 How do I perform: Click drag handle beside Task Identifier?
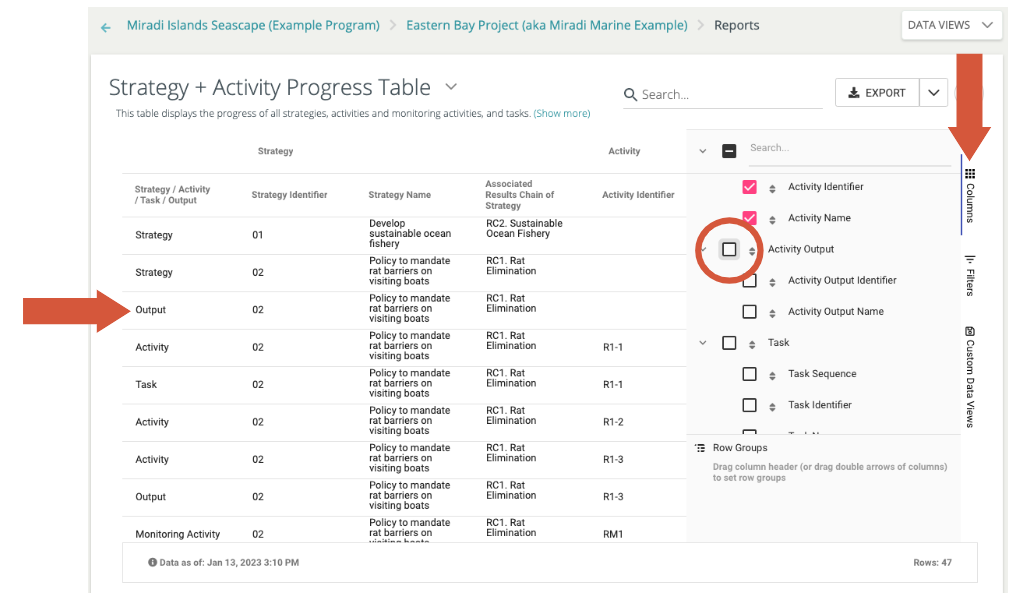pos(772,406)
